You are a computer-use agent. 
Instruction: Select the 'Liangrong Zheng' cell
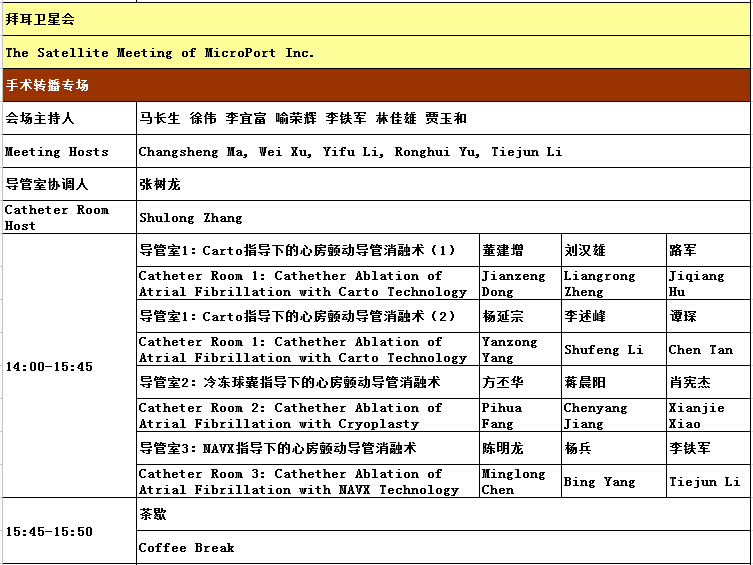pyautogui.click(x=614, y=283)
